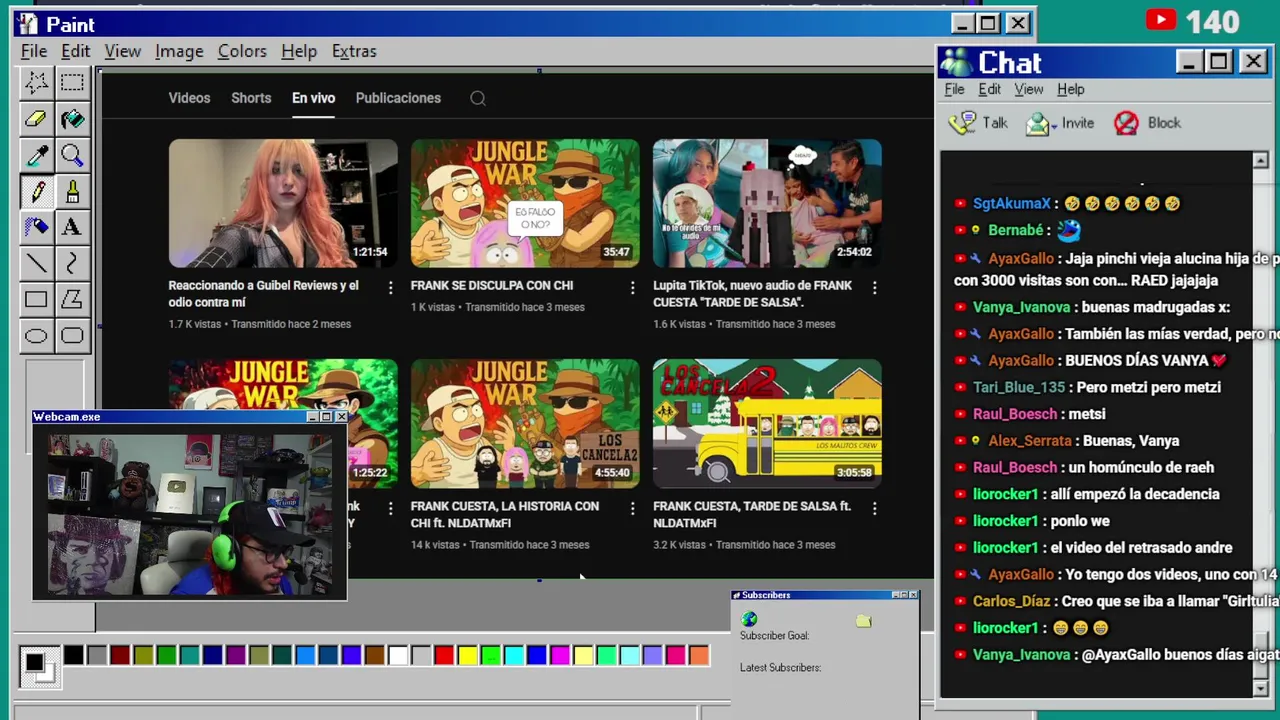Image resolution: width=1280 pixels, height=720 pixels.
Task: Click chat username Tari_Blue_135
Action: click(1019, 387)
